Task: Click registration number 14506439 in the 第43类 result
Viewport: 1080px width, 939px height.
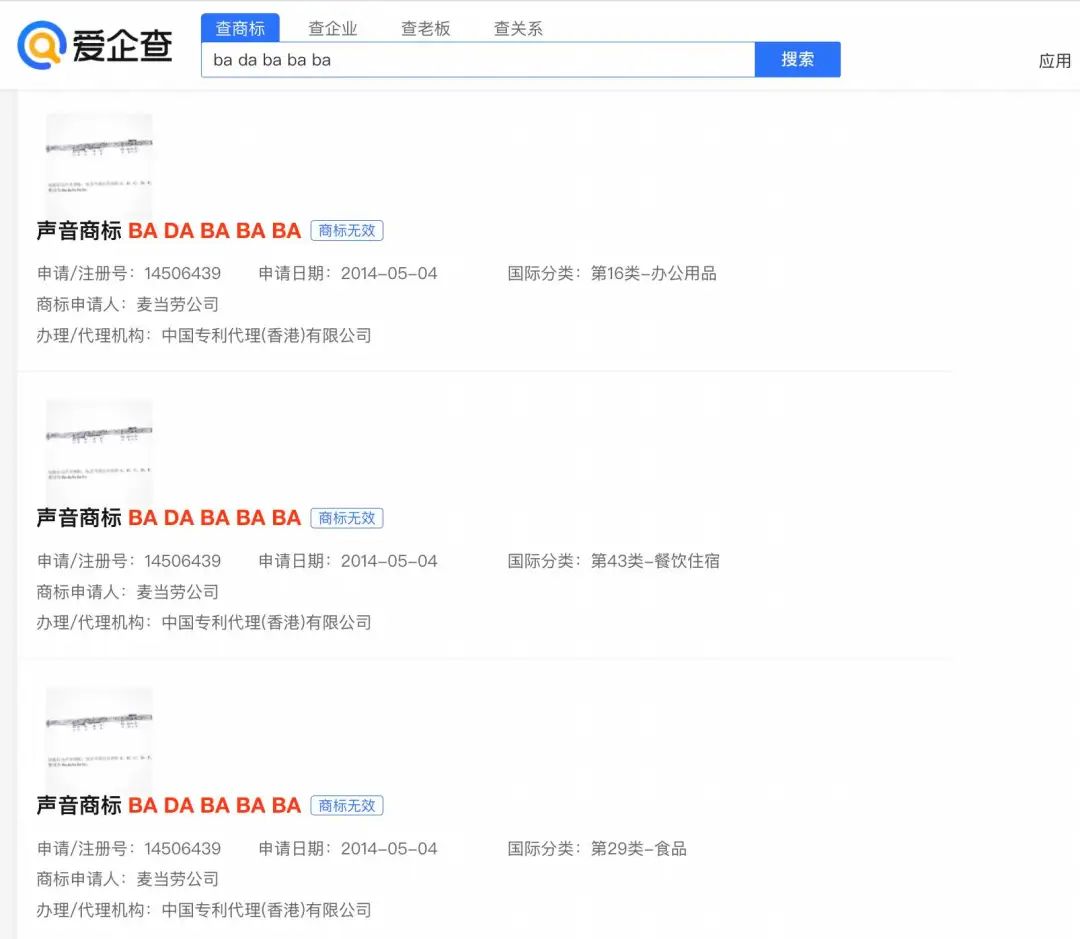Action: point(183,560)
